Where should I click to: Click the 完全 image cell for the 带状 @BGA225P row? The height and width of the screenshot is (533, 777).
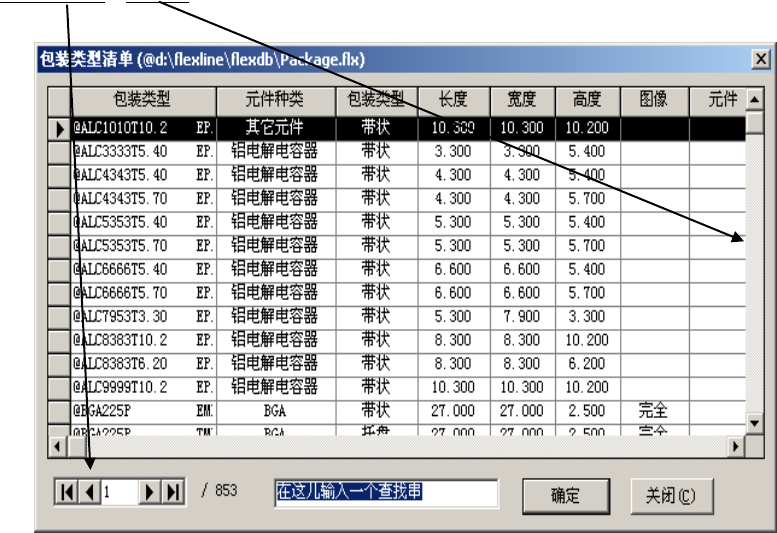[x=655, y=412]
